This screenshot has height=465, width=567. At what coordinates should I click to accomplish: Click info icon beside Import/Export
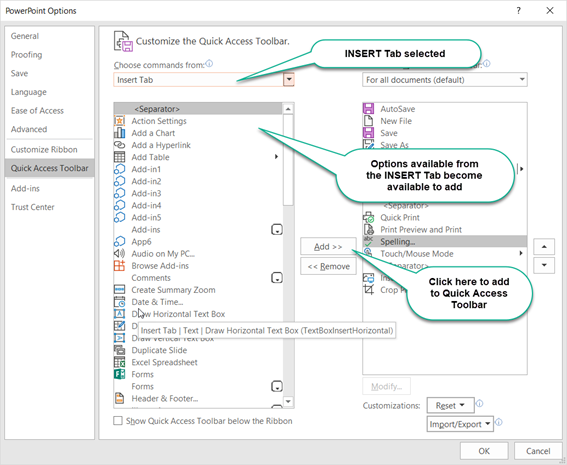click(498, 422)
